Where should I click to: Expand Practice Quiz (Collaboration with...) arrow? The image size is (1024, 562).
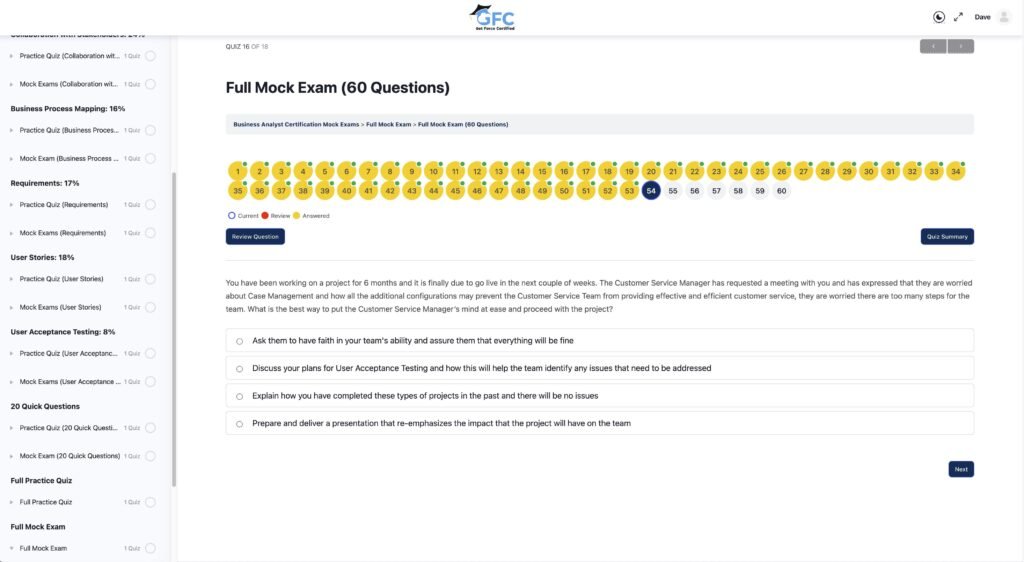click(12, 56)
